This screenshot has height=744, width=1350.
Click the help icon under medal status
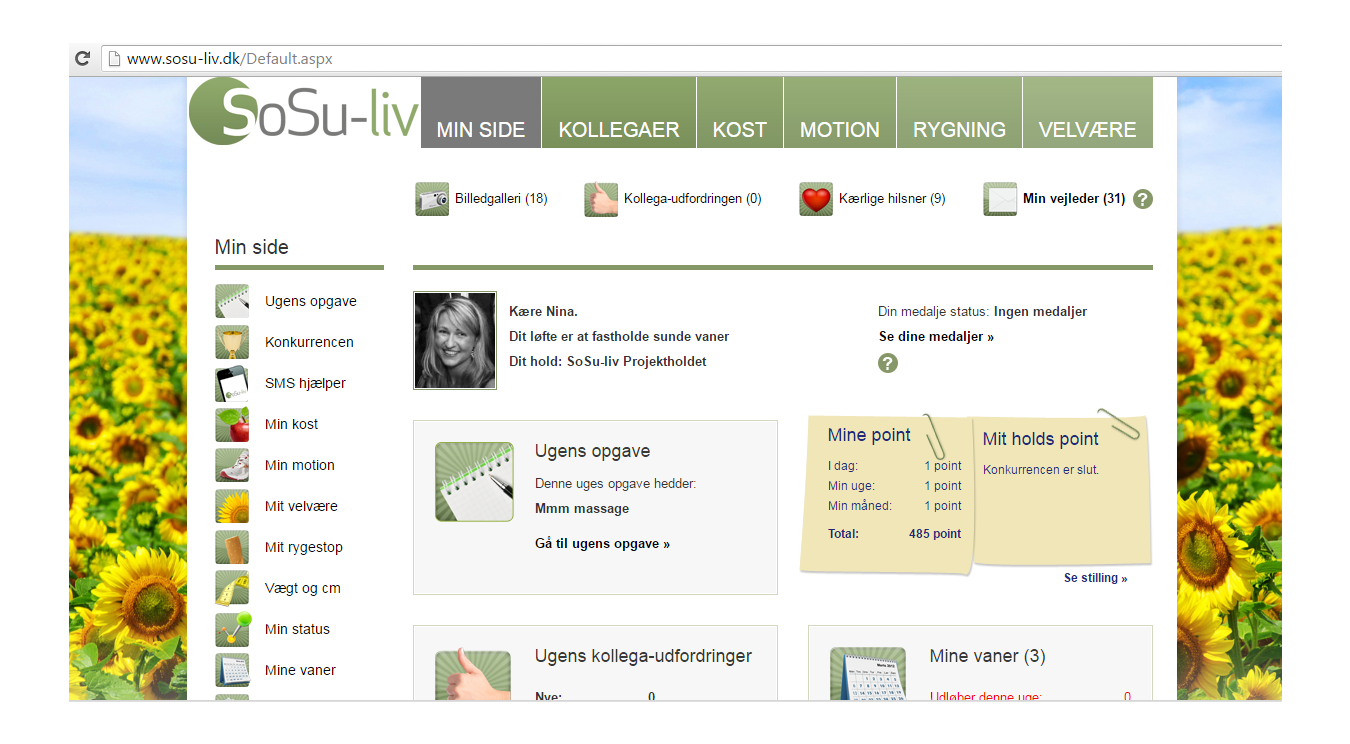pyautogui.click(x=887, y=363)
